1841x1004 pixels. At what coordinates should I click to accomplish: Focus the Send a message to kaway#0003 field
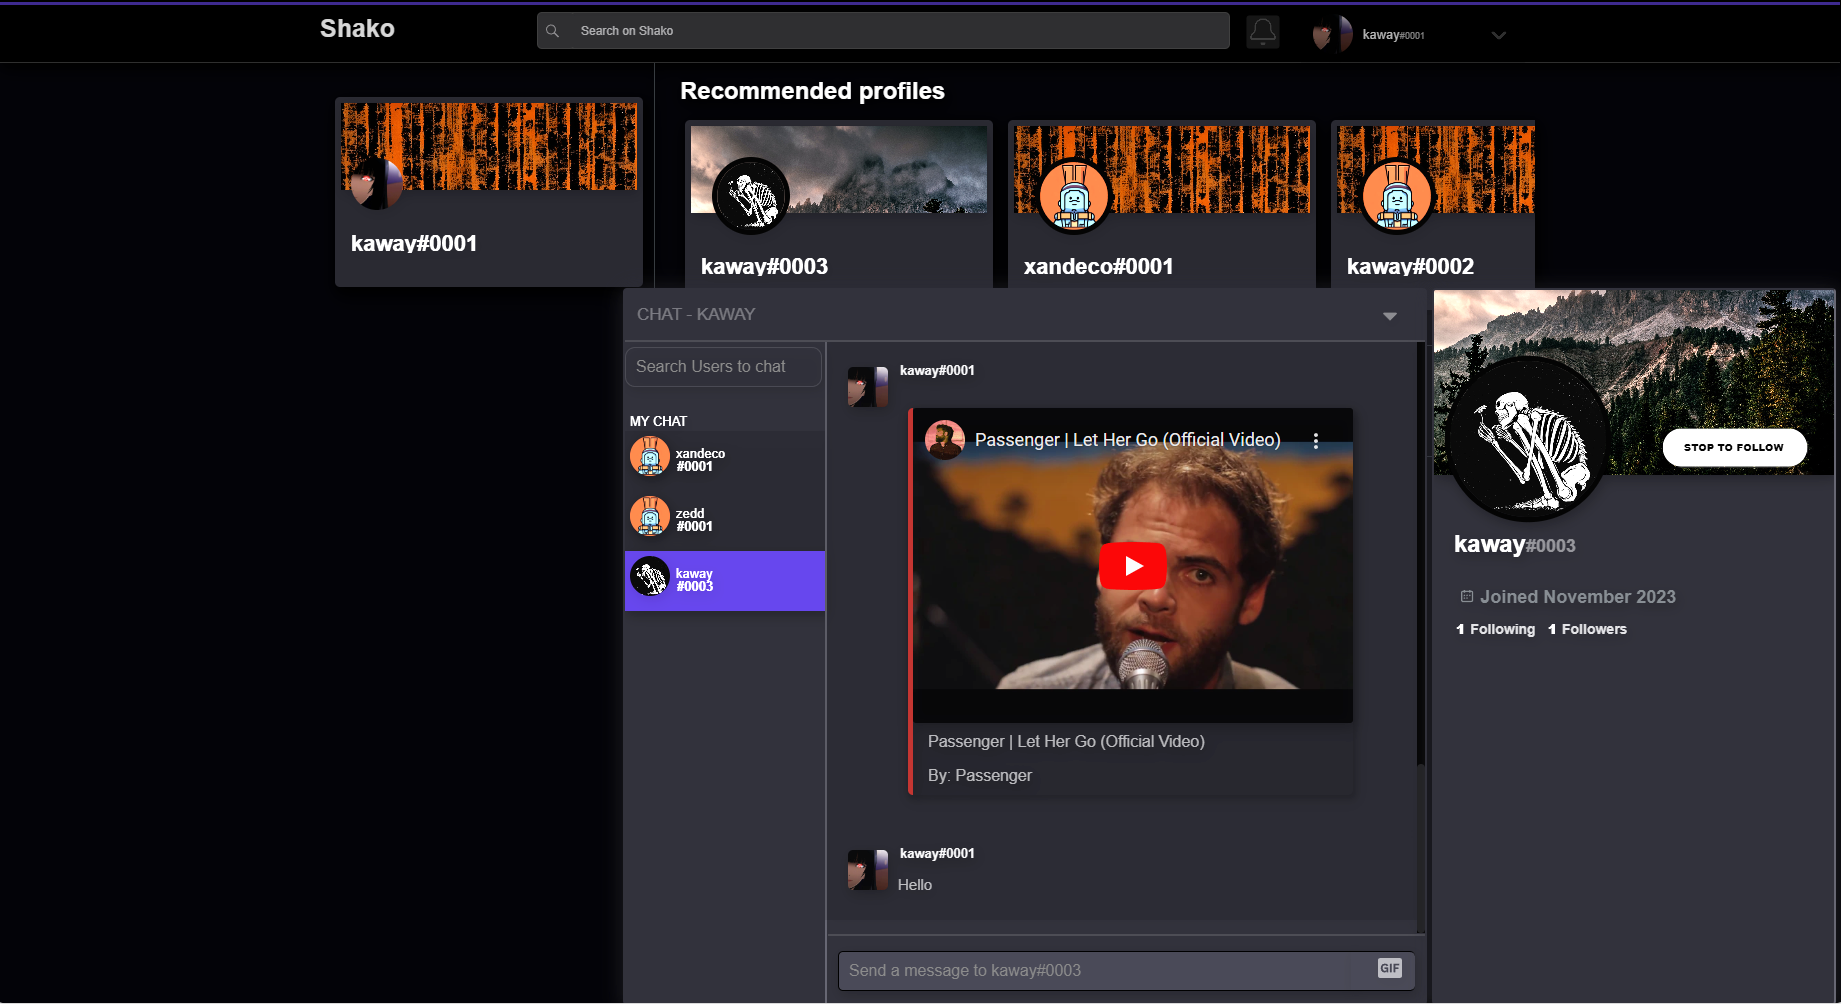pos(1126,970)
